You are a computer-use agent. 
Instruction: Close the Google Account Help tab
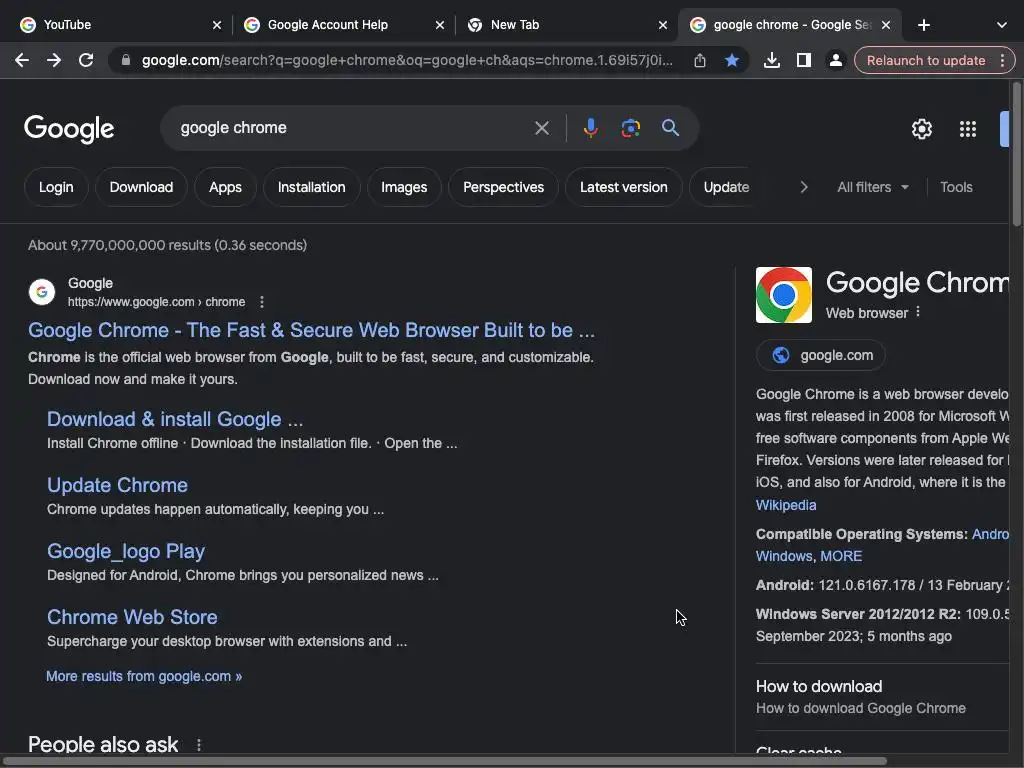pos(440,25)
